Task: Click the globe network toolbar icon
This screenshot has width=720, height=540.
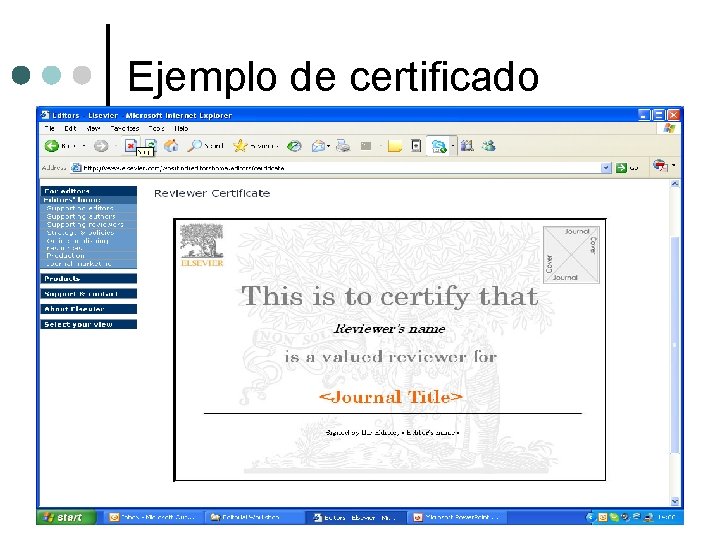Action: (439, 146)
